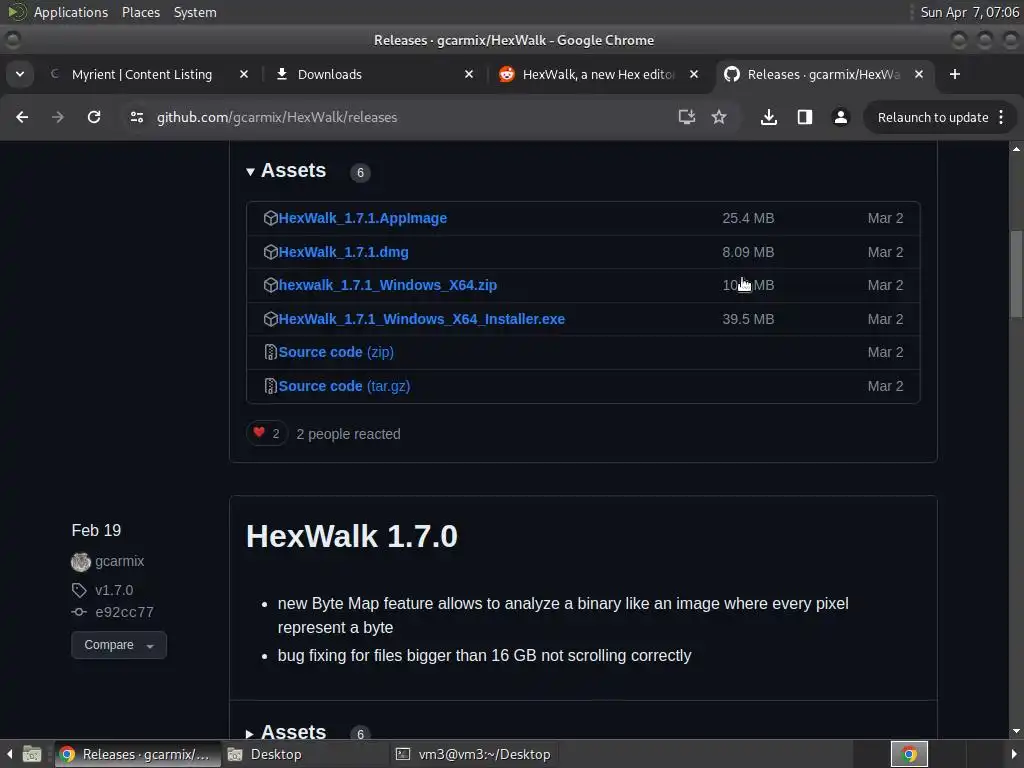Close the Myrient Content Listing tab

pos(244,74)
